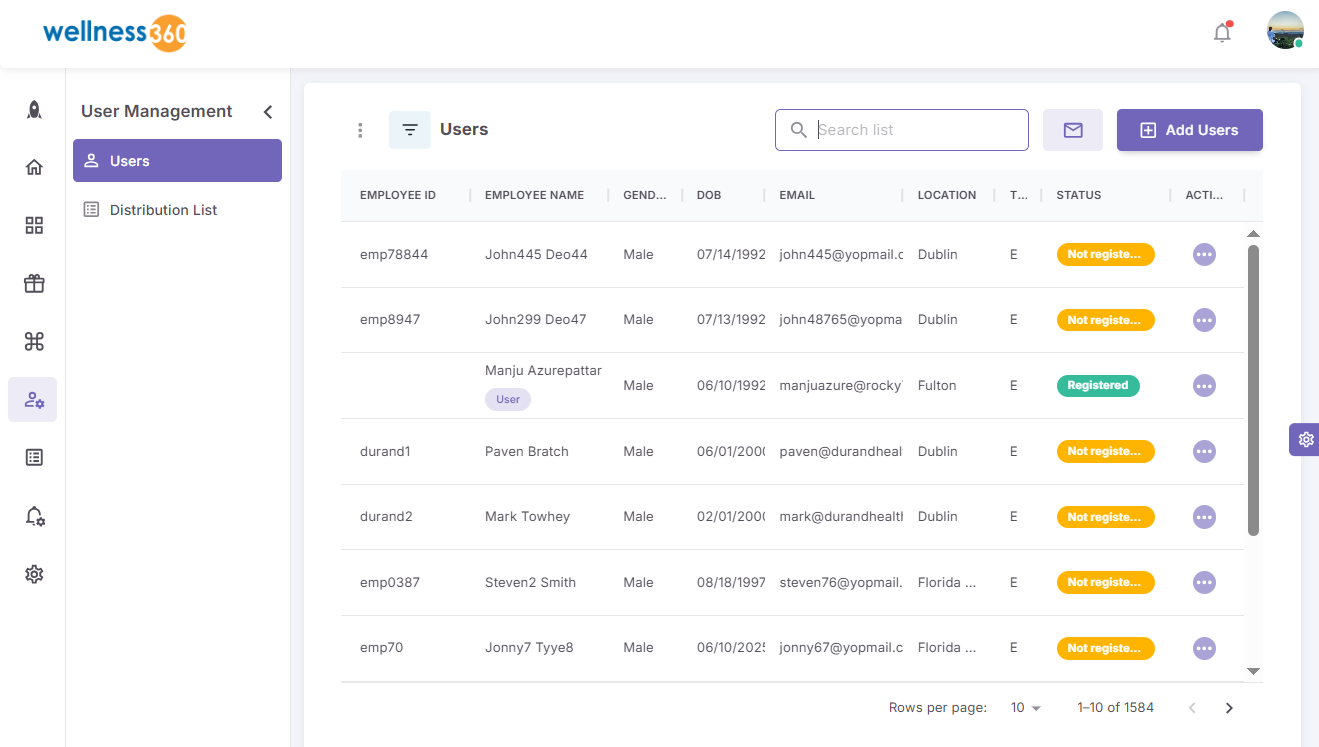Click the notification bell in header

point(1222,33)
